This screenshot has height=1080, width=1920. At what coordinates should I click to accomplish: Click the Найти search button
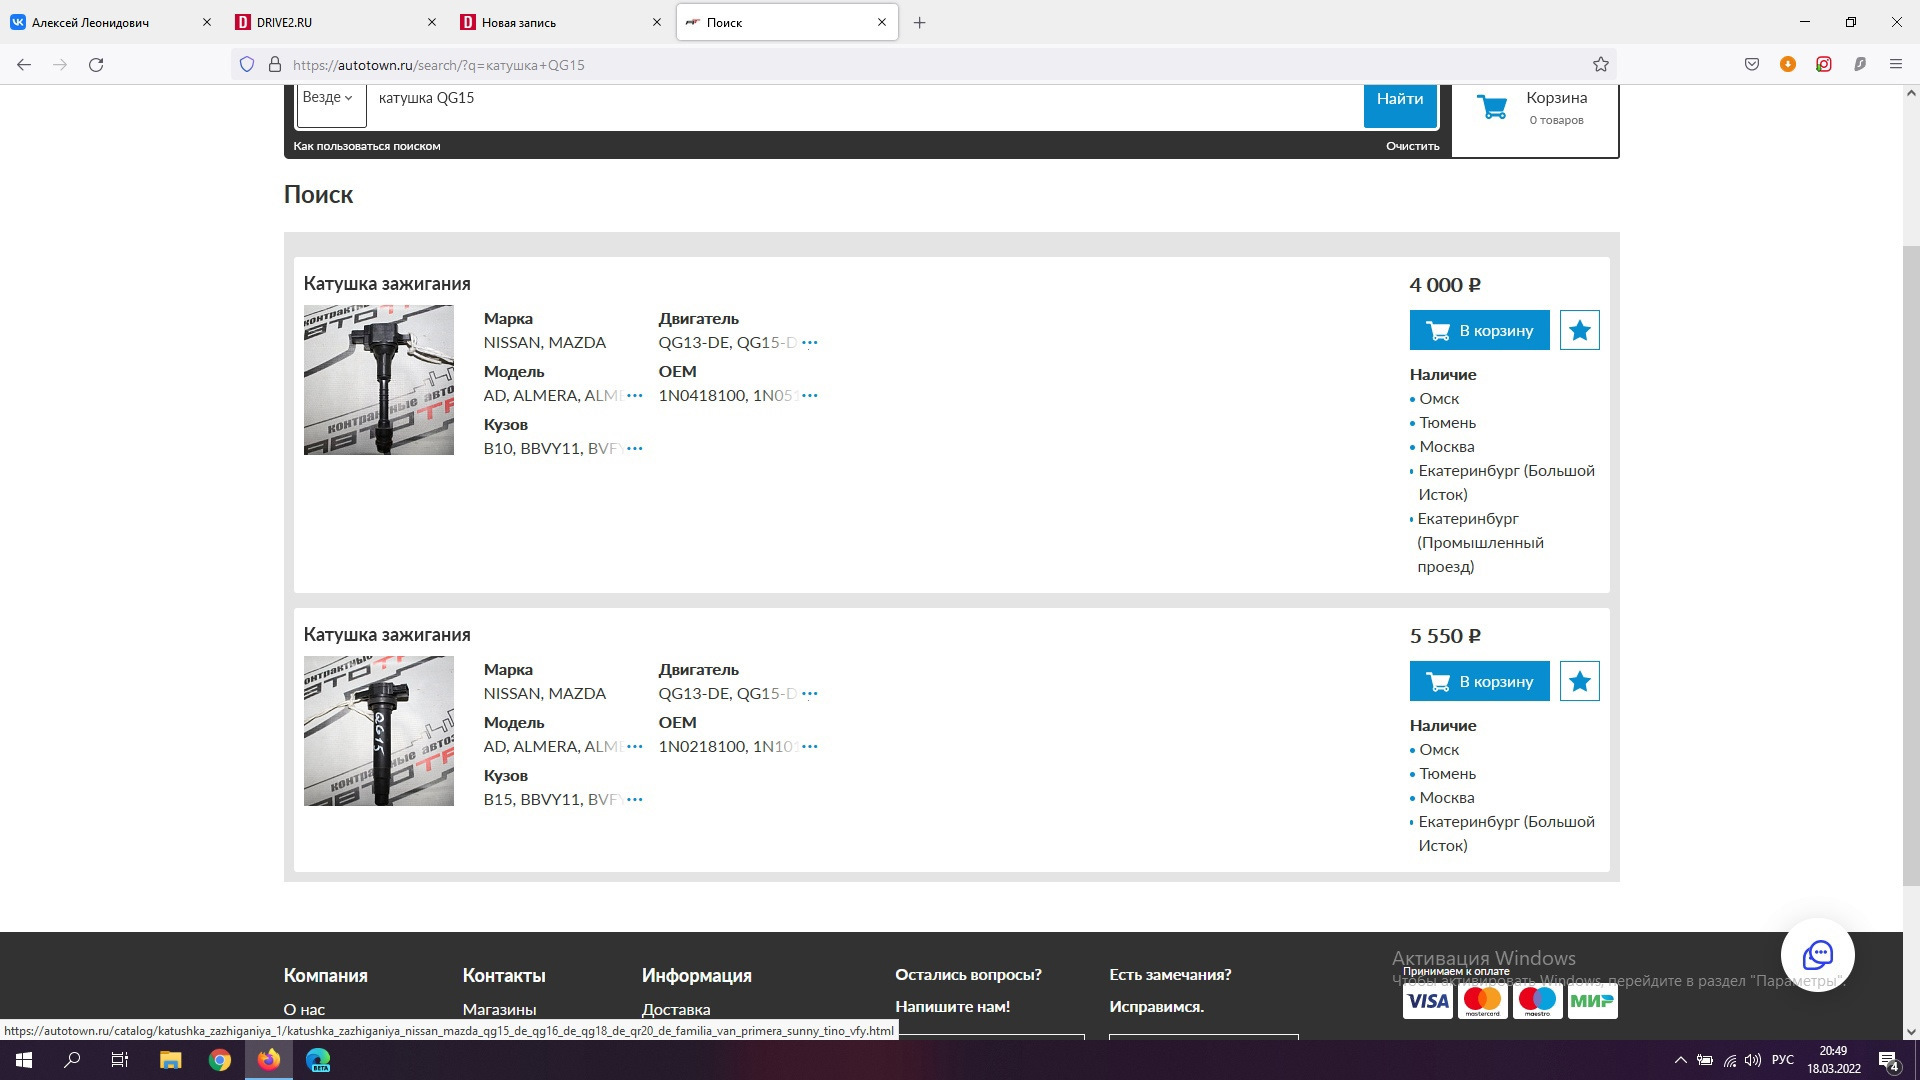(x=1400, y=105)
